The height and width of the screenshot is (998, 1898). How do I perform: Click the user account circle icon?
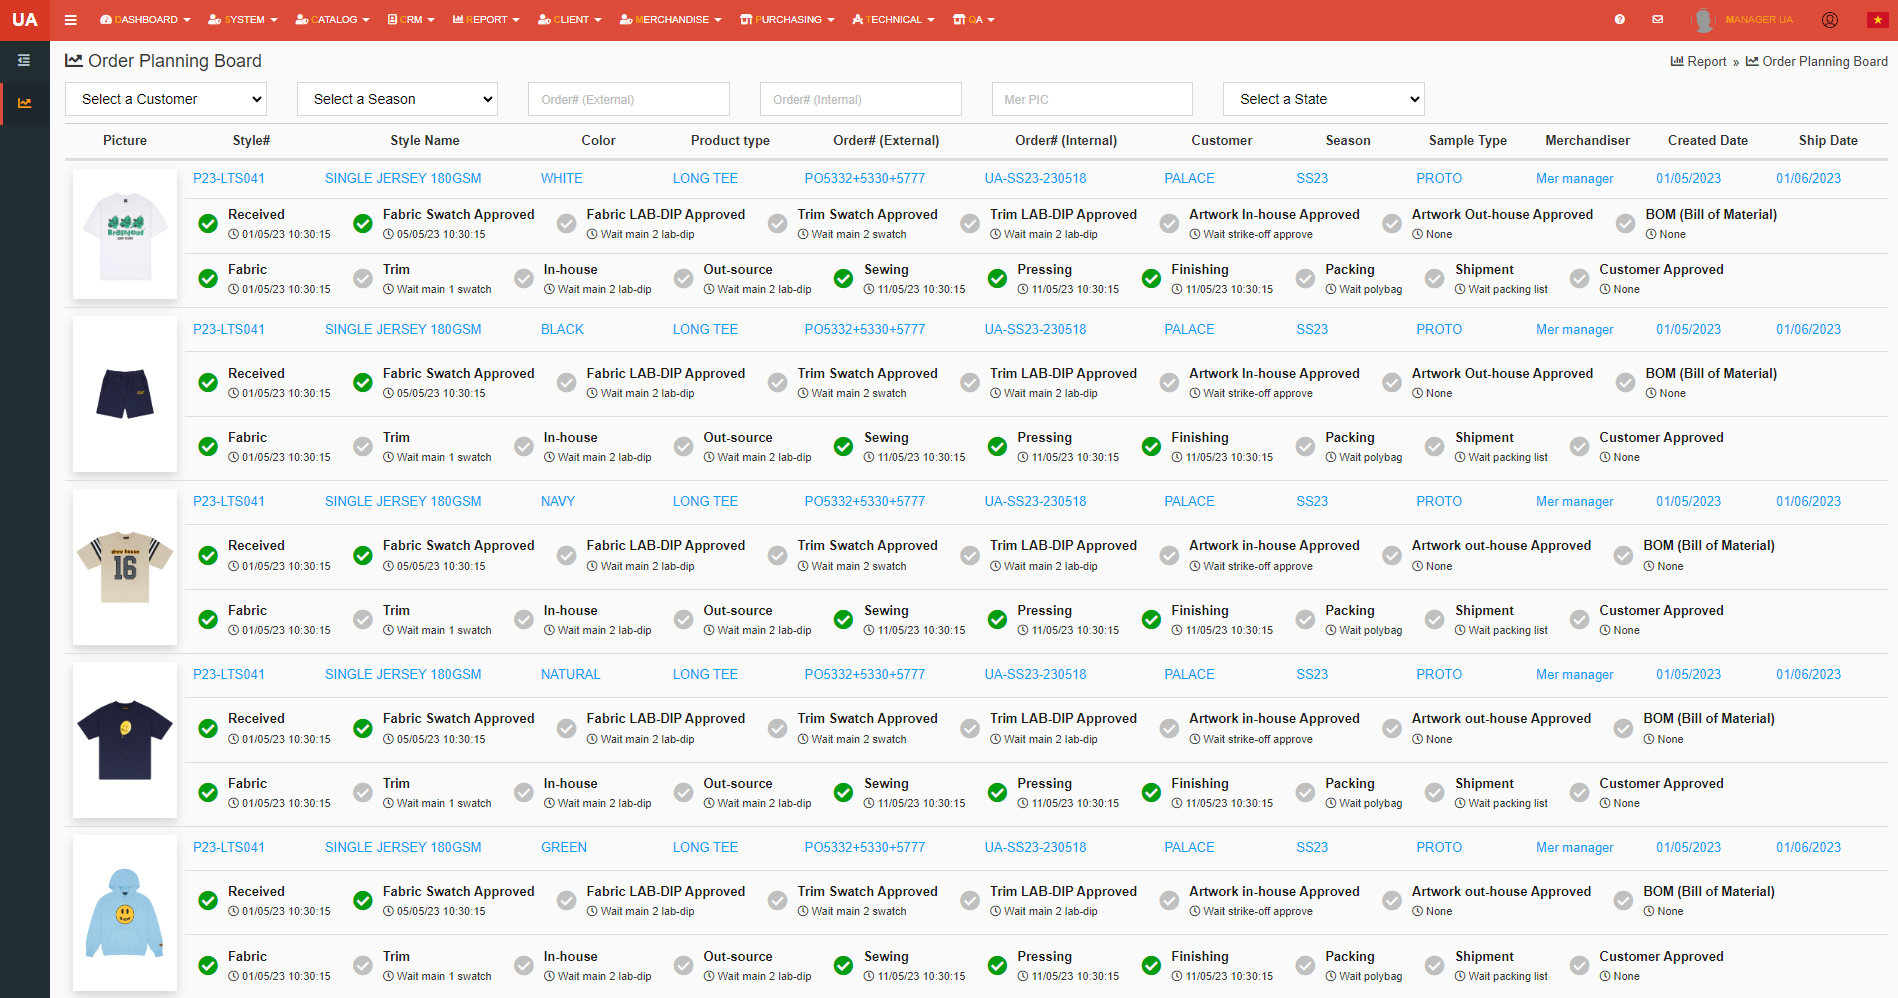pos(1829,20)
